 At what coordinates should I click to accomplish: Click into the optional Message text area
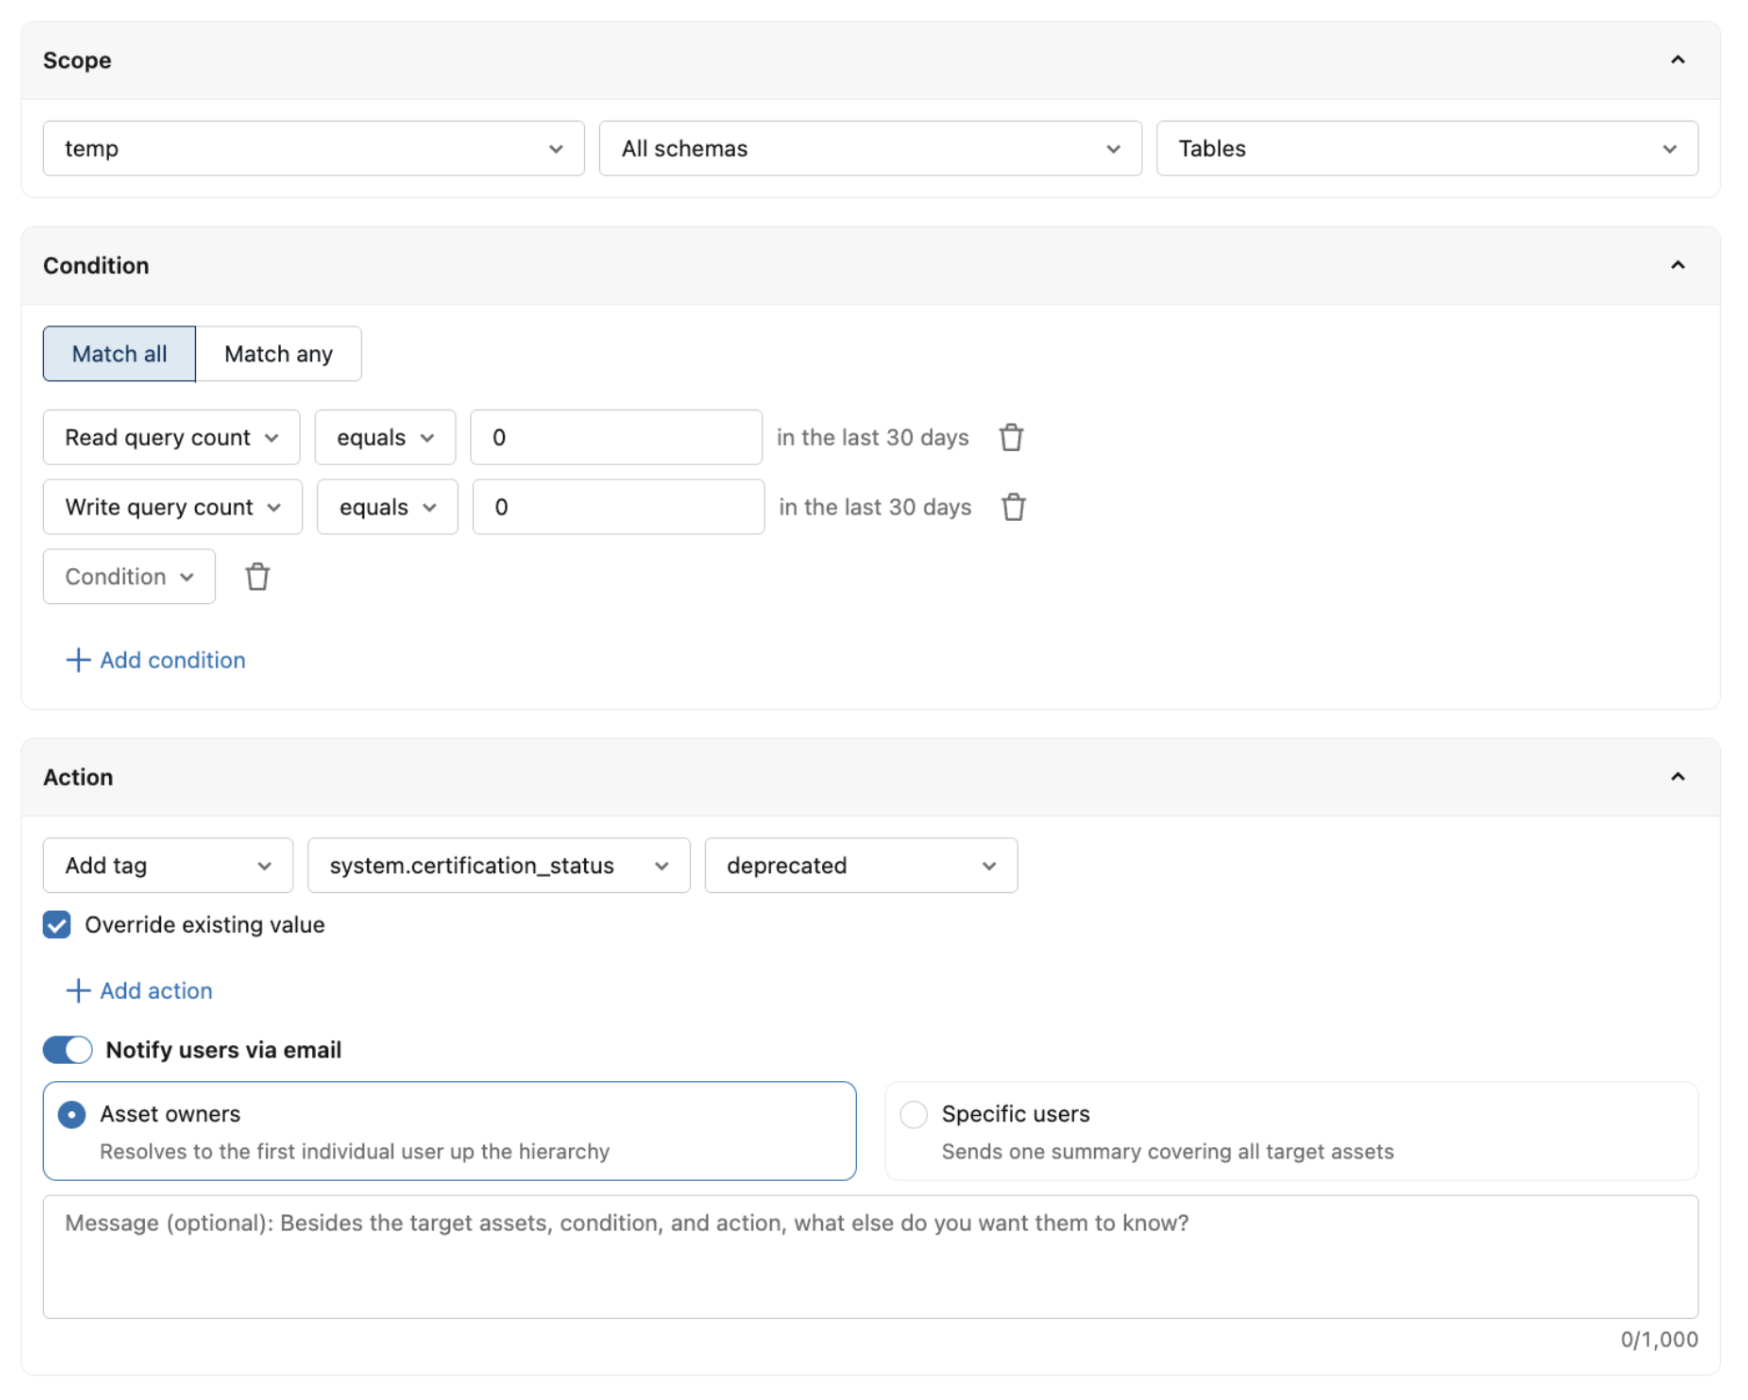coord(870,1257)
